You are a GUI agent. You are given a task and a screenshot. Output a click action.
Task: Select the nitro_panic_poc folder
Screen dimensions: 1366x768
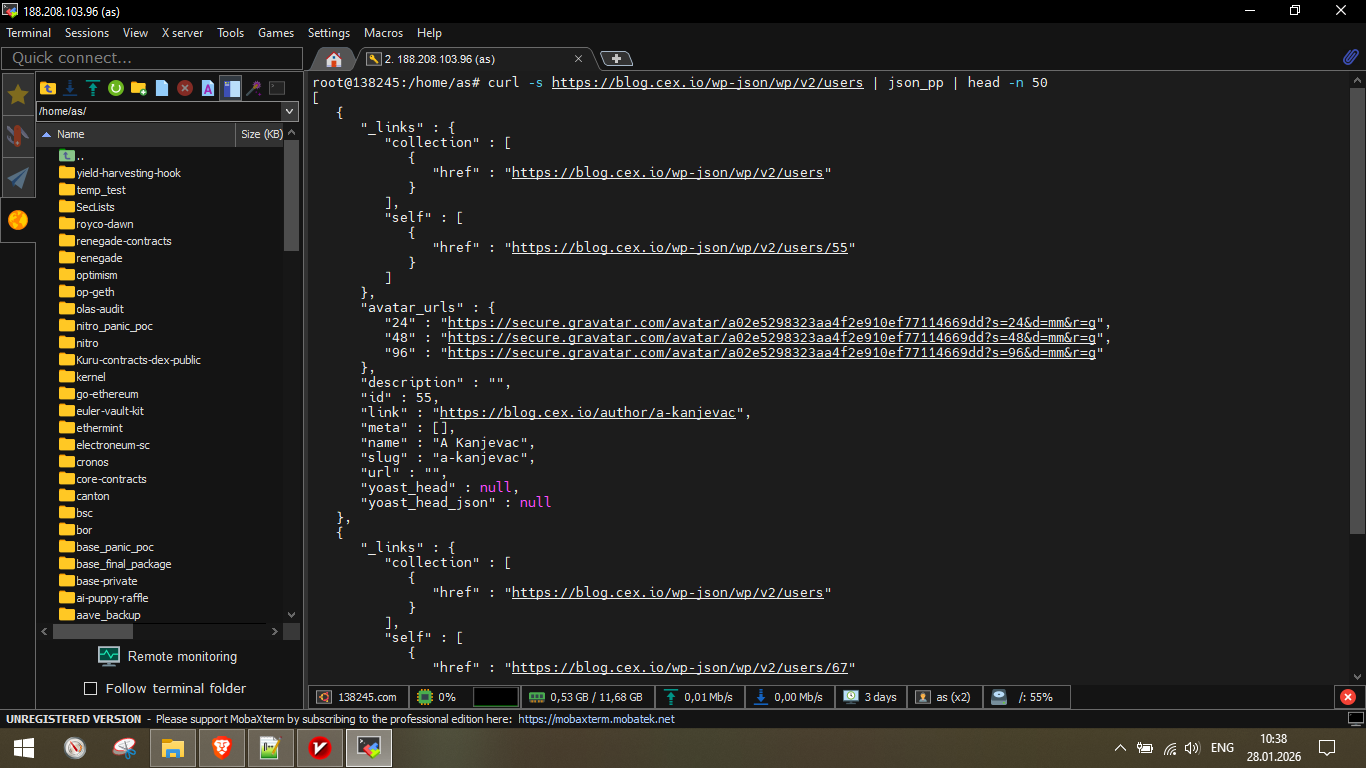115,326
